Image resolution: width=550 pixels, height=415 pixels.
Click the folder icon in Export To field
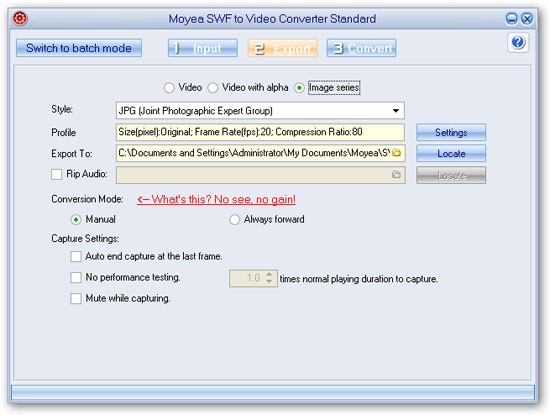396,153
